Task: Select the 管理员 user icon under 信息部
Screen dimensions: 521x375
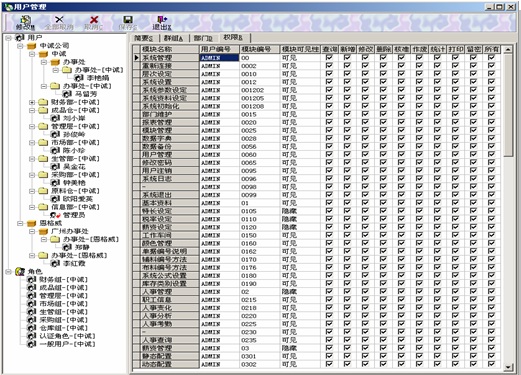Action: click(x=55, y=215)
